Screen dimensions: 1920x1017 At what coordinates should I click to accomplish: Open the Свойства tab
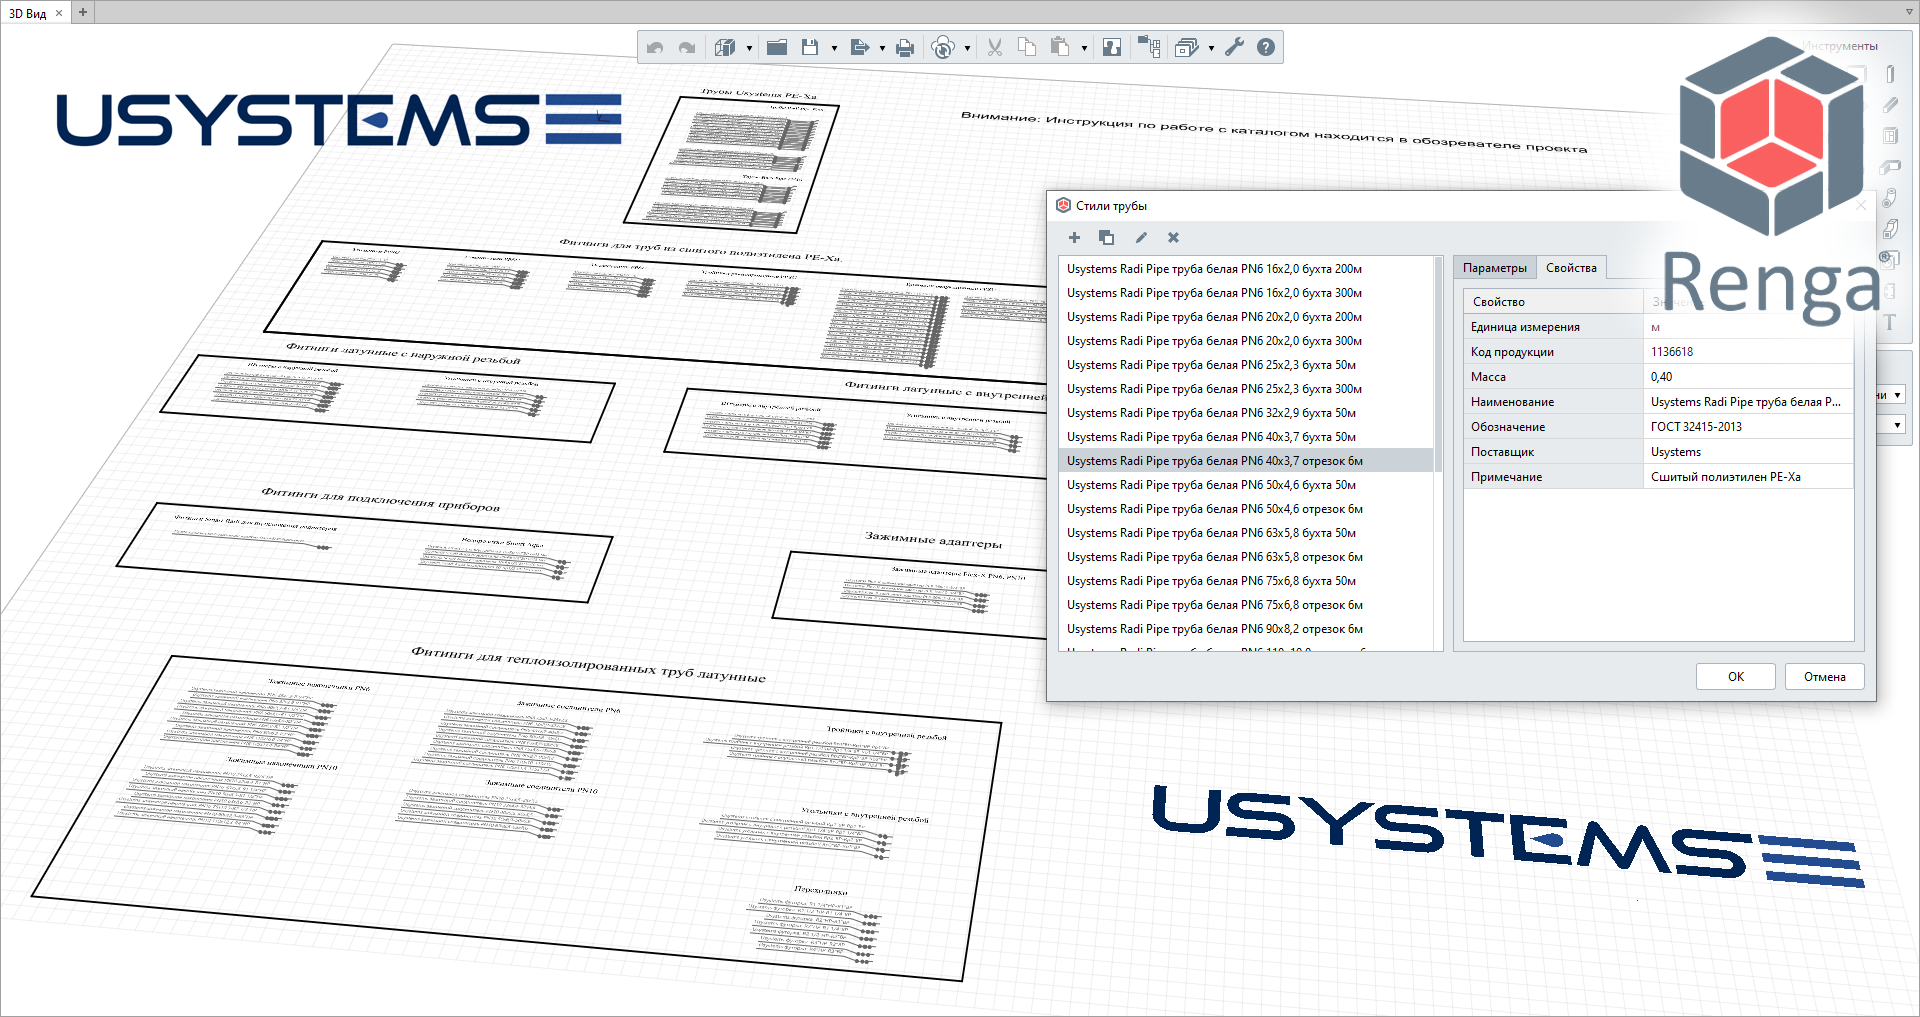1571,268
